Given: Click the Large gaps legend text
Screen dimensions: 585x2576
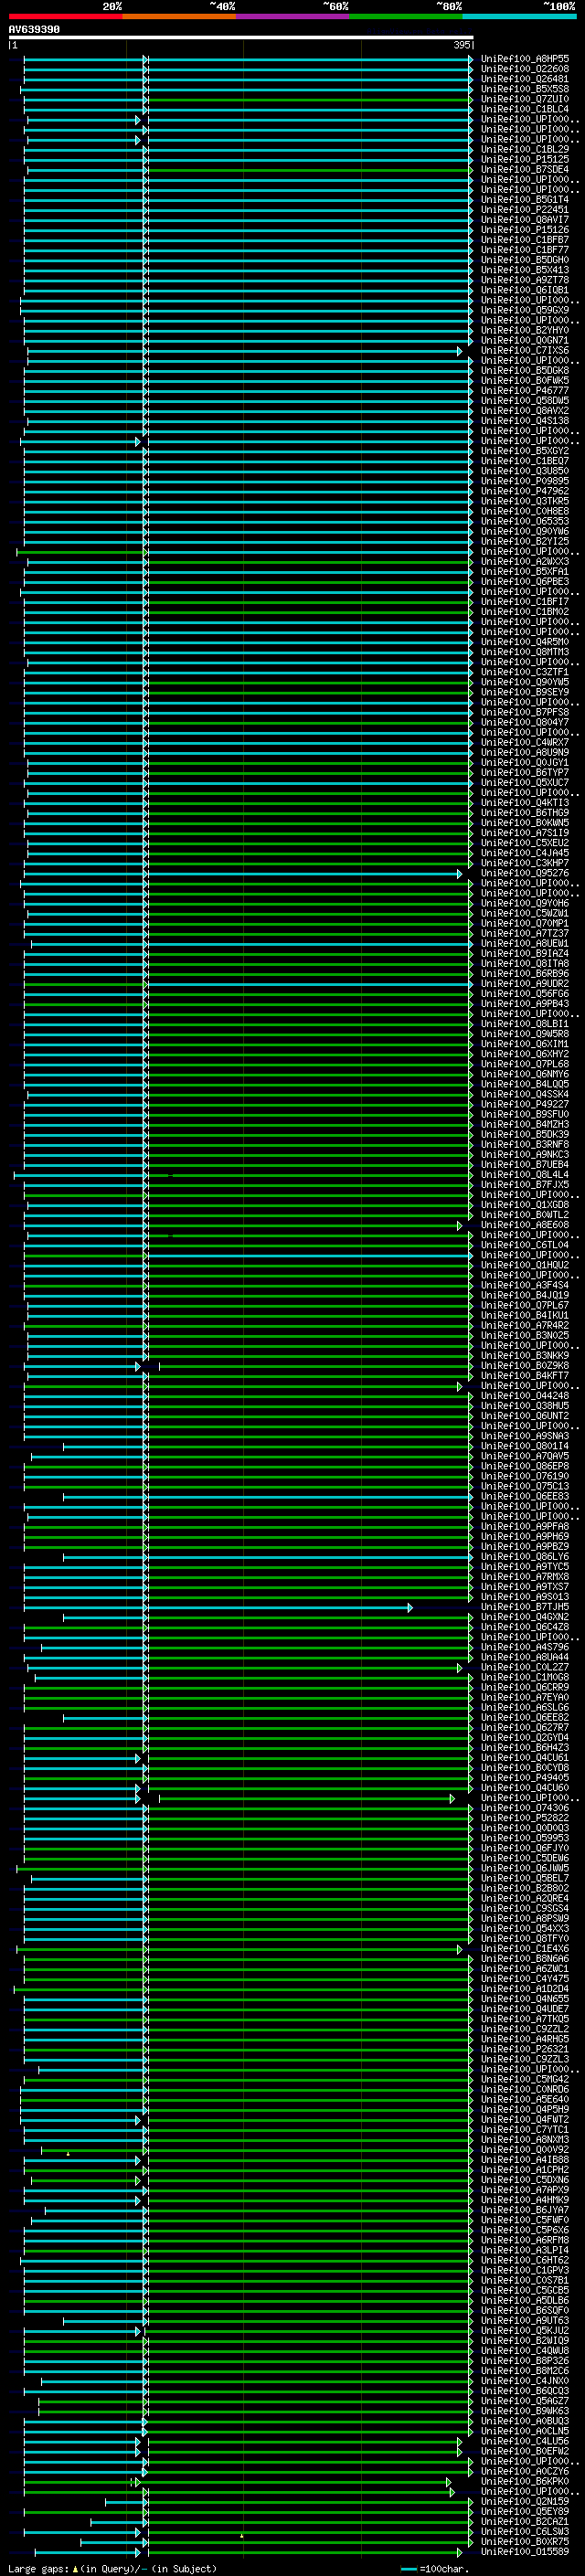Looking at the screenshot, I should click(112, 2568).
